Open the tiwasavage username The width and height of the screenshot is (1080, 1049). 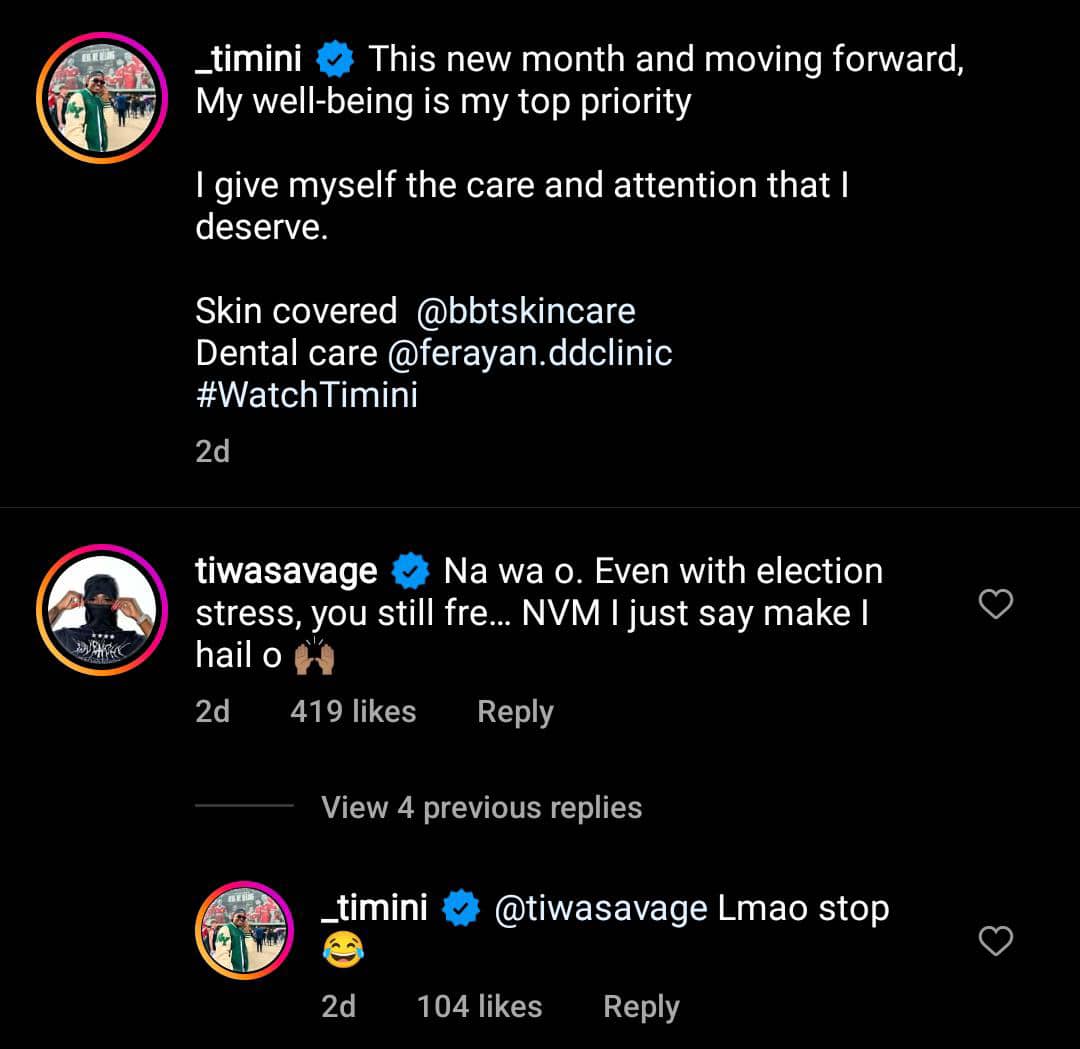286,572
